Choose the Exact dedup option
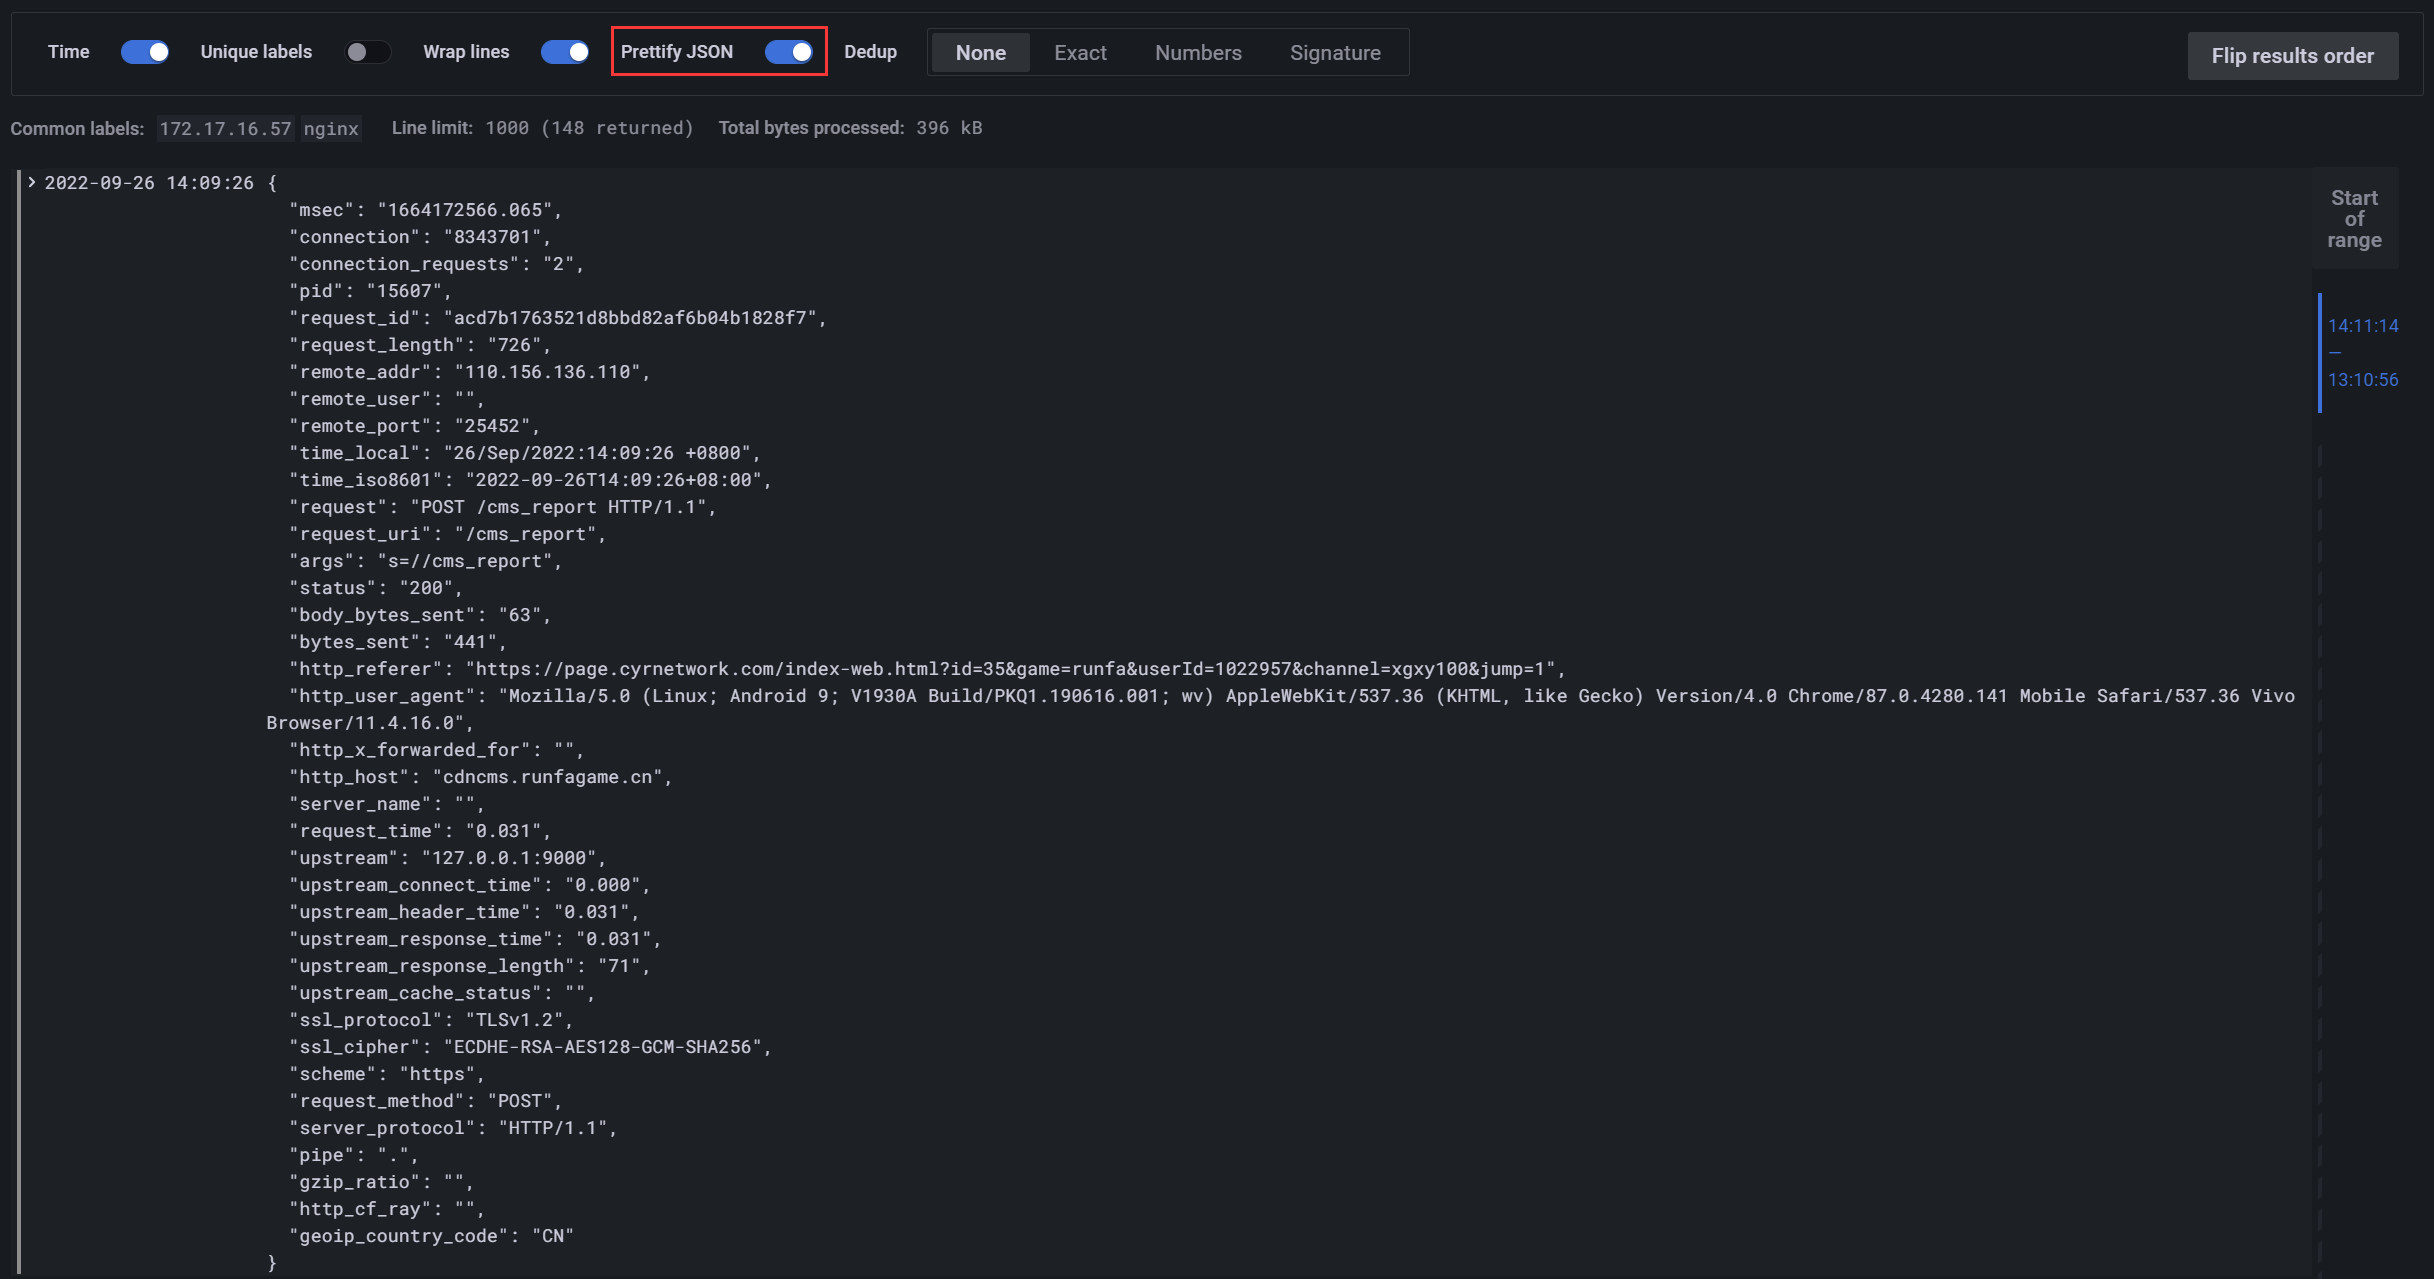Viewport: 2434px width, 1279px height. click(1080, 53)
